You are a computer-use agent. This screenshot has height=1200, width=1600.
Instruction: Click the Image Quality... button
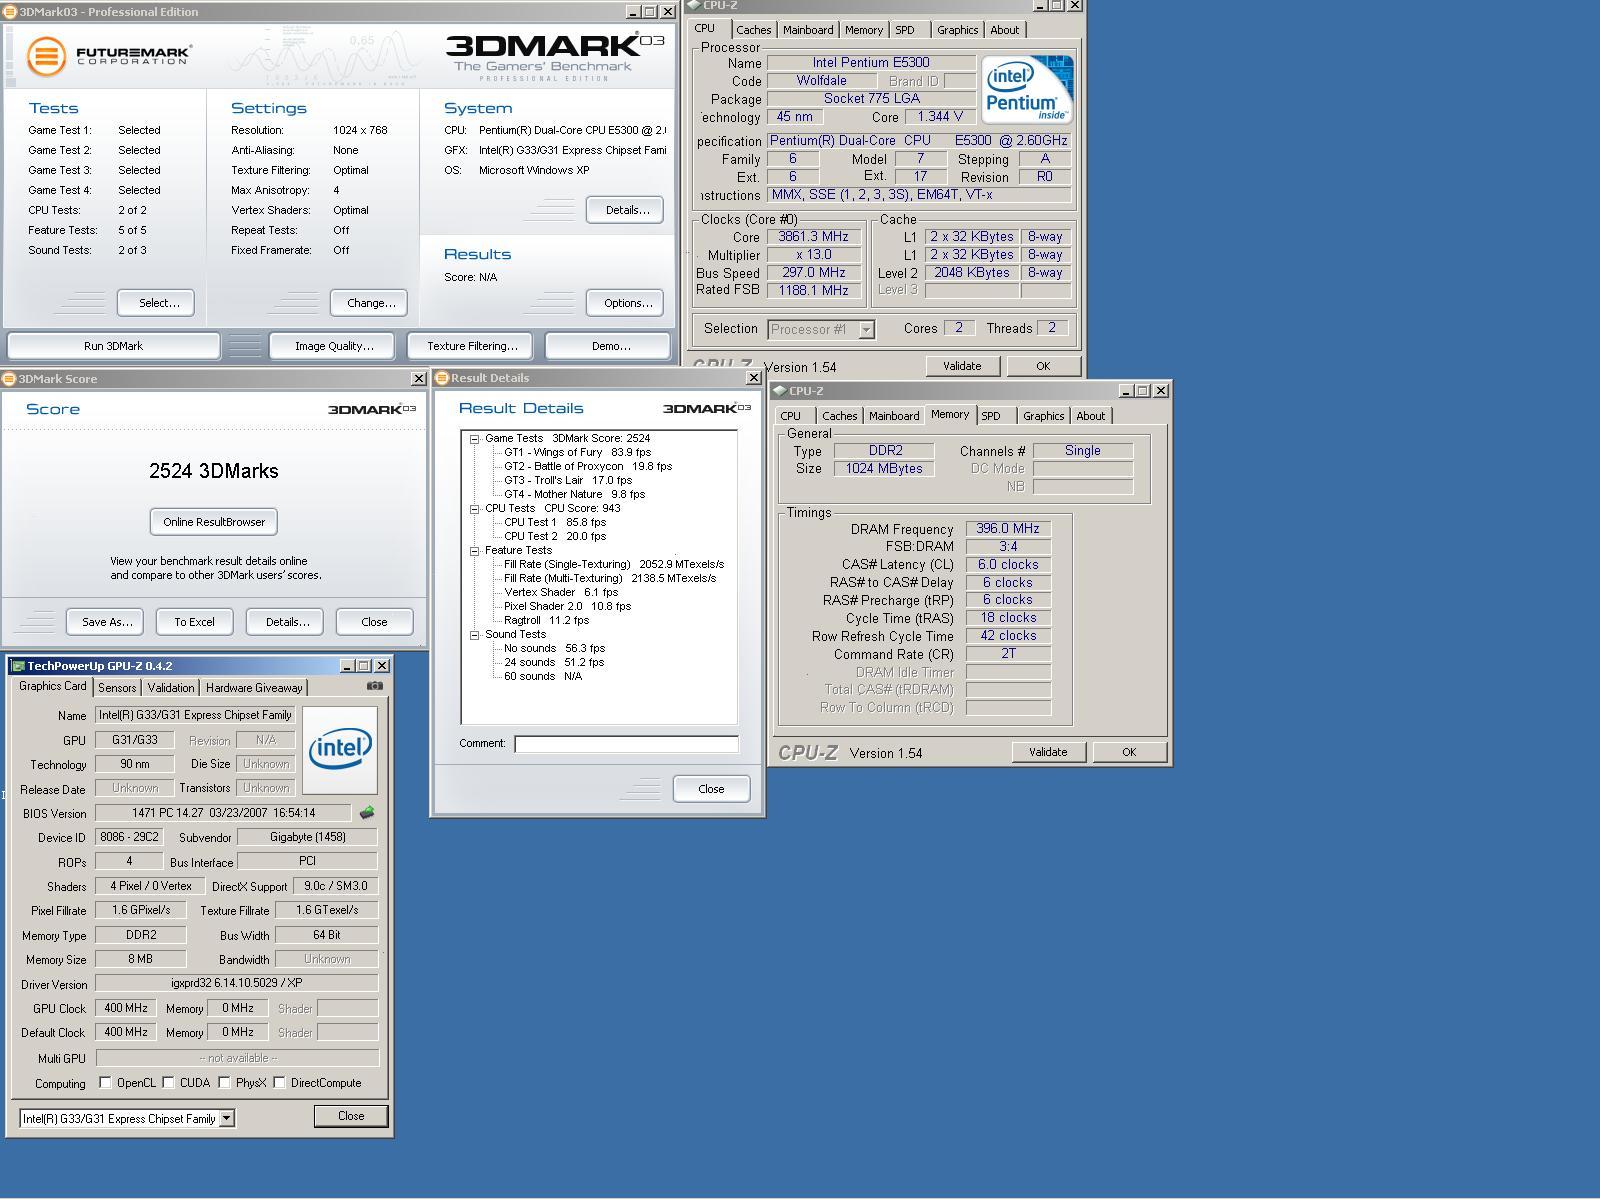331,346
